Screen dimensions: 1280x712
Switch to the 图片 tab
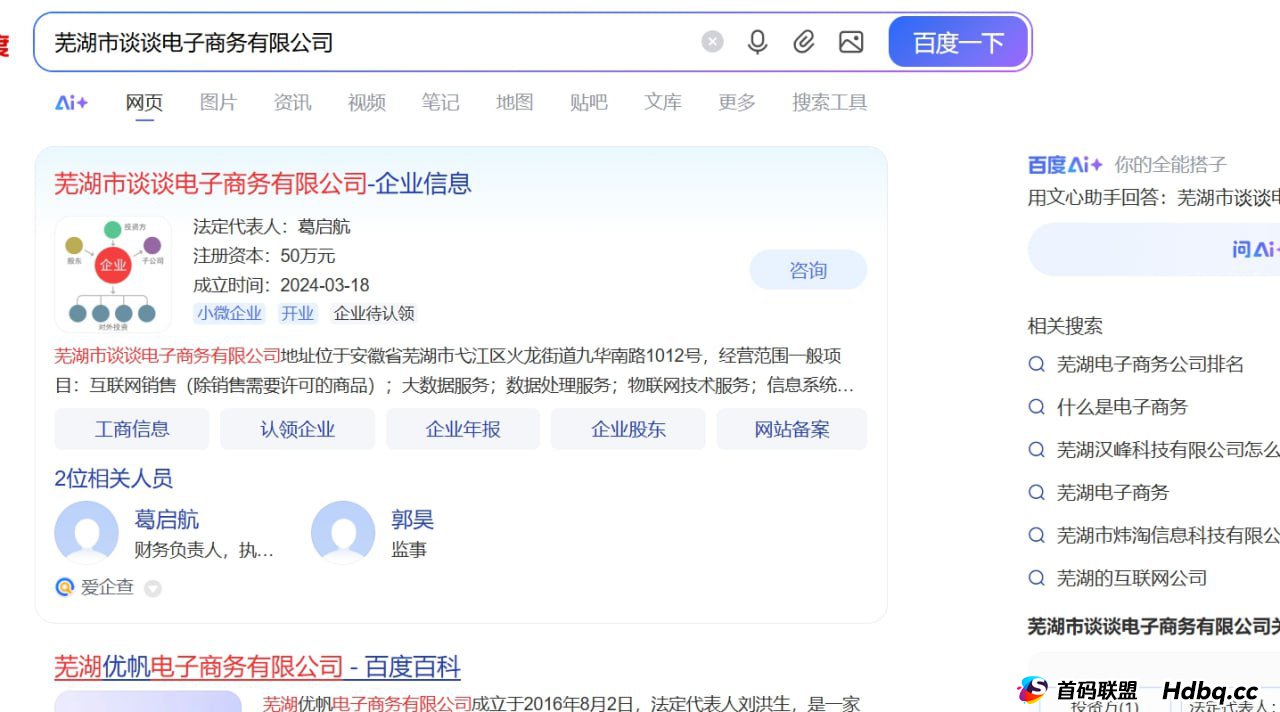[218, 101]
